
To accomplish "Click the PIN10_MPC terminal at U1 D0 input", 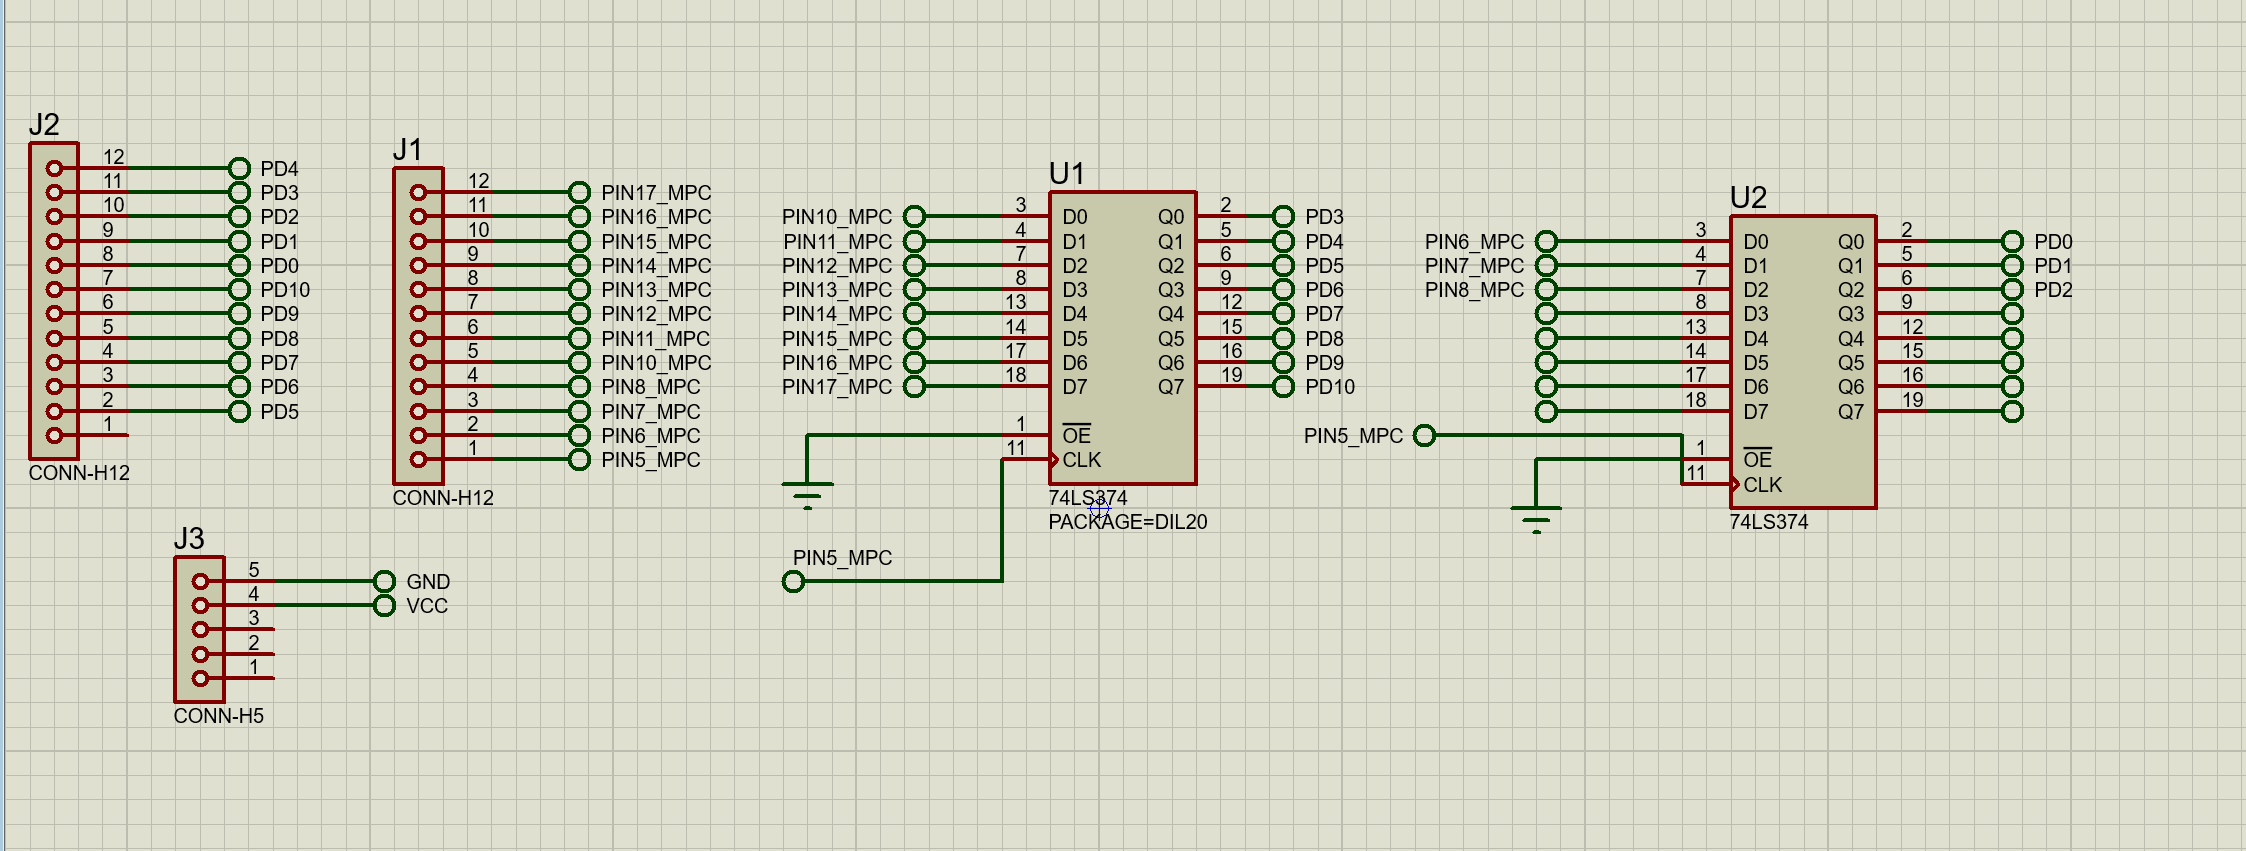I will [x=914, y=216].
